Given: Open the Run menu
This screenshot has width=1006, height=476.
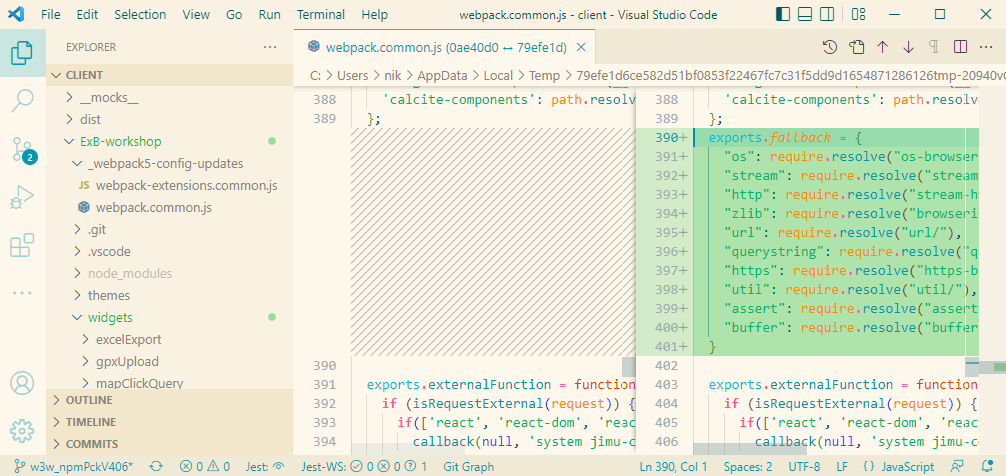Looking at the screenshot, I should pyautogui.click(x=269, y=14).
